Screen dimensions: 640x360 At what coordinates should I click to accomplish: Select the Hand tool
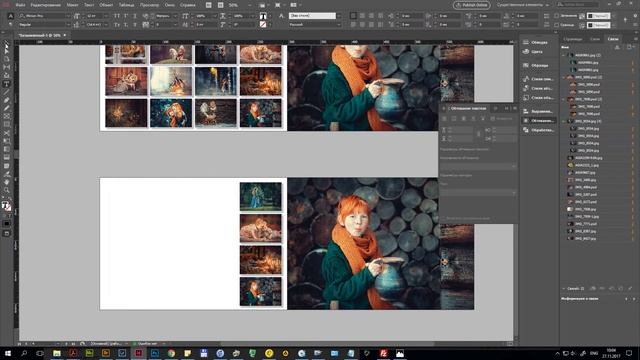7,182
